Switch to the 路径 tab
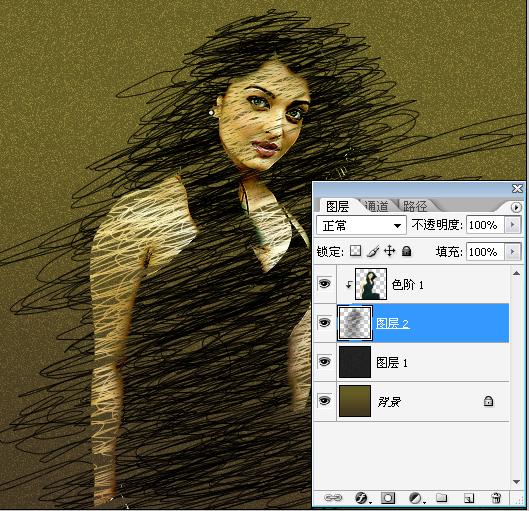Screen dimensions: 529x511 (x=415, y=206)
